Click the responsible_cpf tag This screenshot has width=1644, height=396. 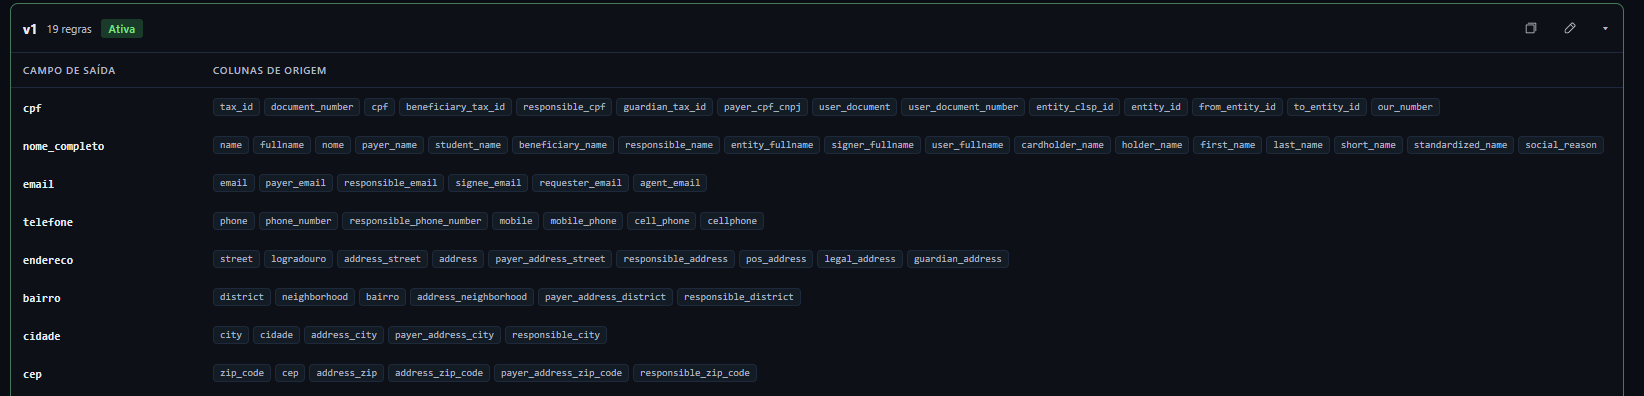(564, 107)
